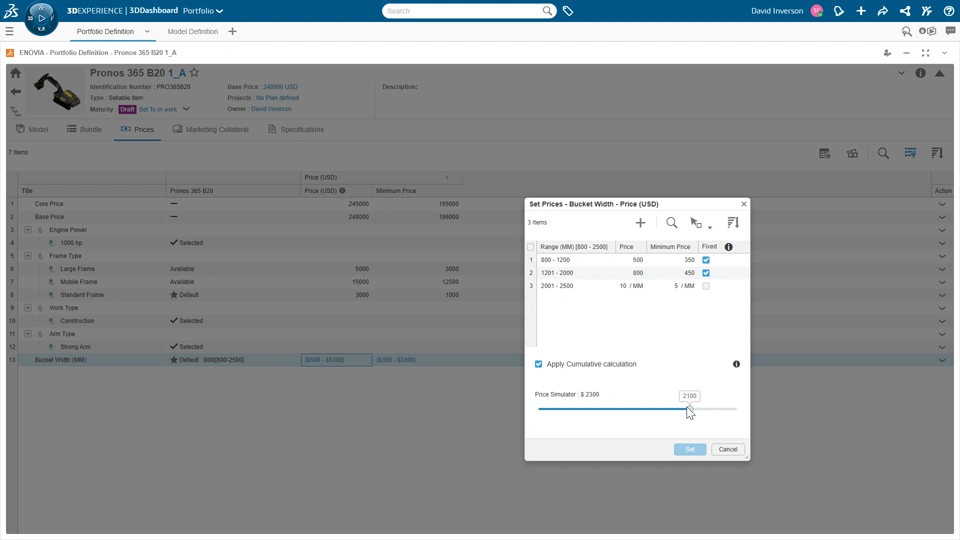This screenshot has width=960, height=540.
Task: Click the Set To In work link
Action: (x=158, y=110)
